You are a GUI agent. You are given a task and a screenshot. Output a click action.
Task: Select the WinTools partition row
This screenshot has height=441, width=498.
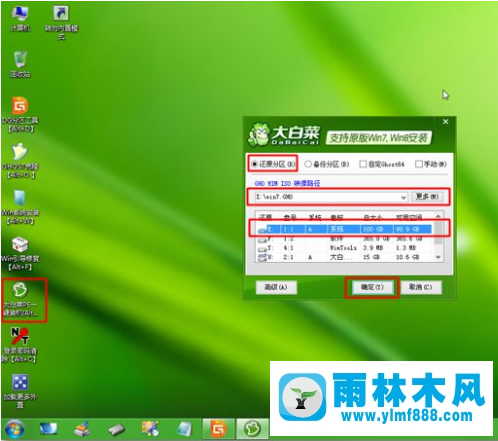pyautogui.click(x=345, y=248)
